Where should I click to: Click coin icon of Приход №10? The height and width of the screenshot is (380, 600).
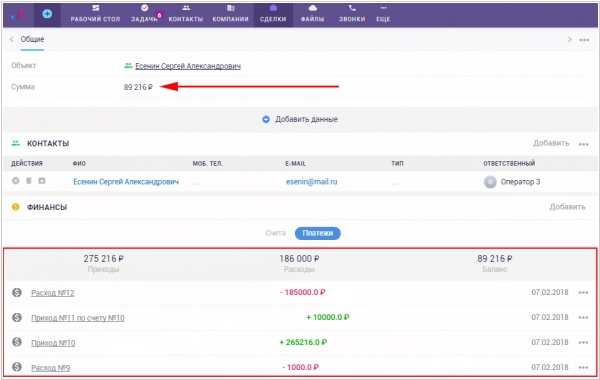[x=17, y=342]
